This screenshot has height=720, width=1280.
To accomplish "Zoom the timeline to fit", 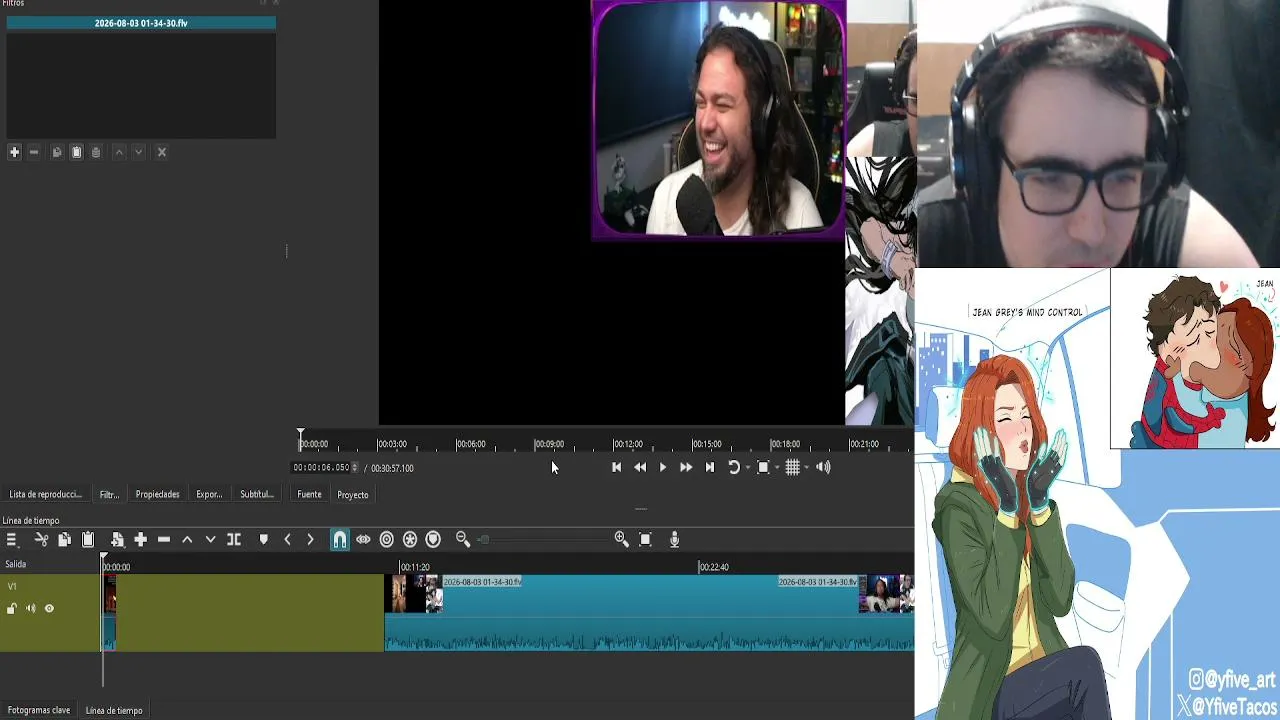I will tap(645, 540).
